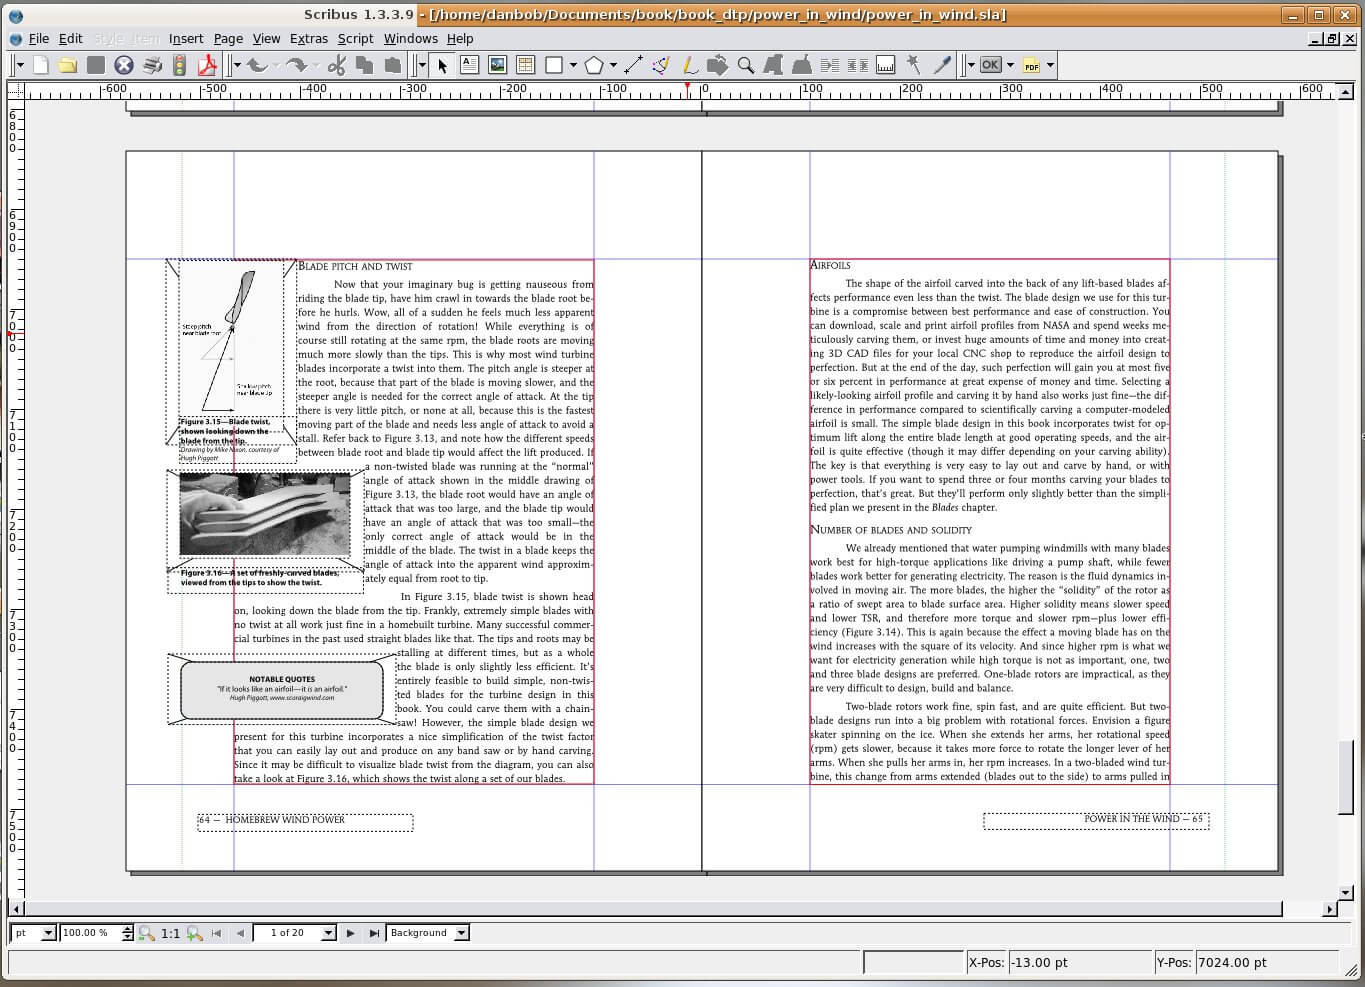Viewport: 1365px width, 987px height.
Task: Close the document via toolbar X icon
Action: pyautogui.click(x=124, y=65)
